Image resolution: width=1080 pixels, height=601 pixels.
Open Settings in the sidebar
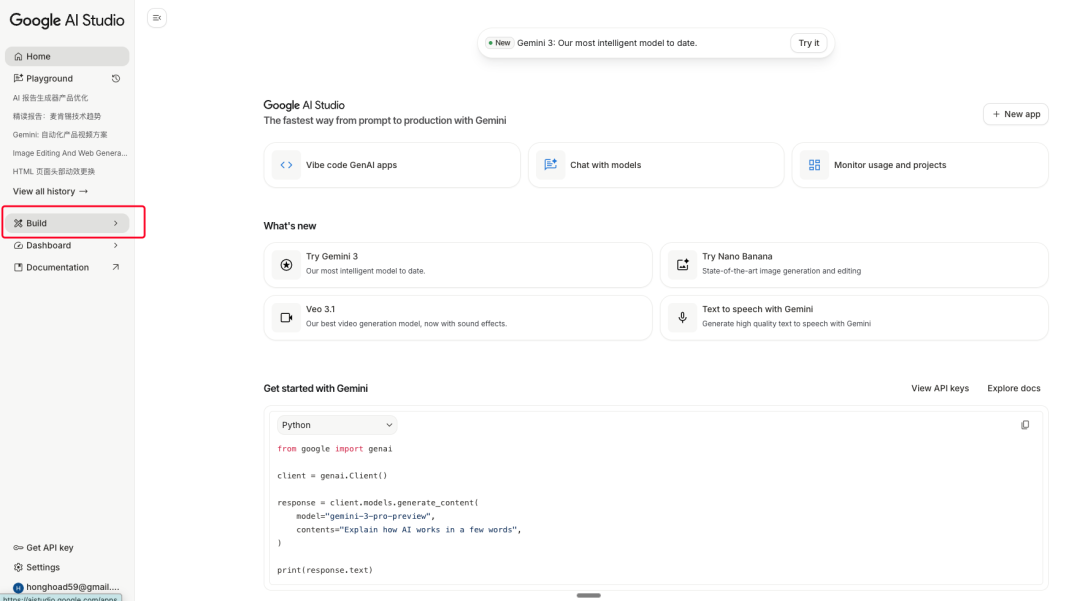(x=42, y=567)
